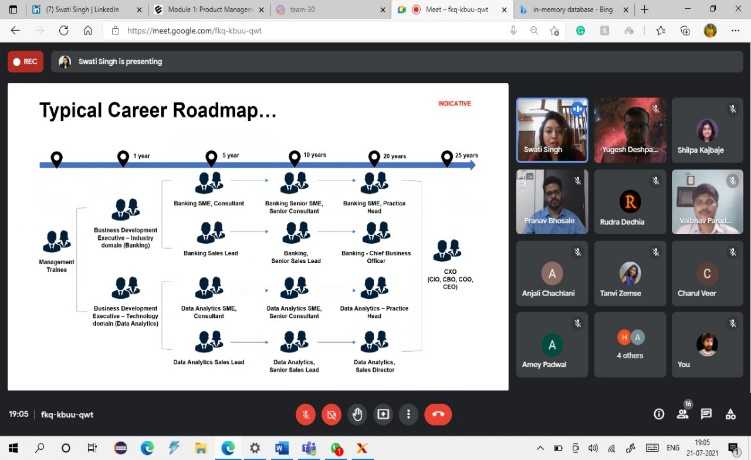Open more options three-dot menu
Image resolution: width=751 pixels, height=460 pixels.
pos(408,414)
